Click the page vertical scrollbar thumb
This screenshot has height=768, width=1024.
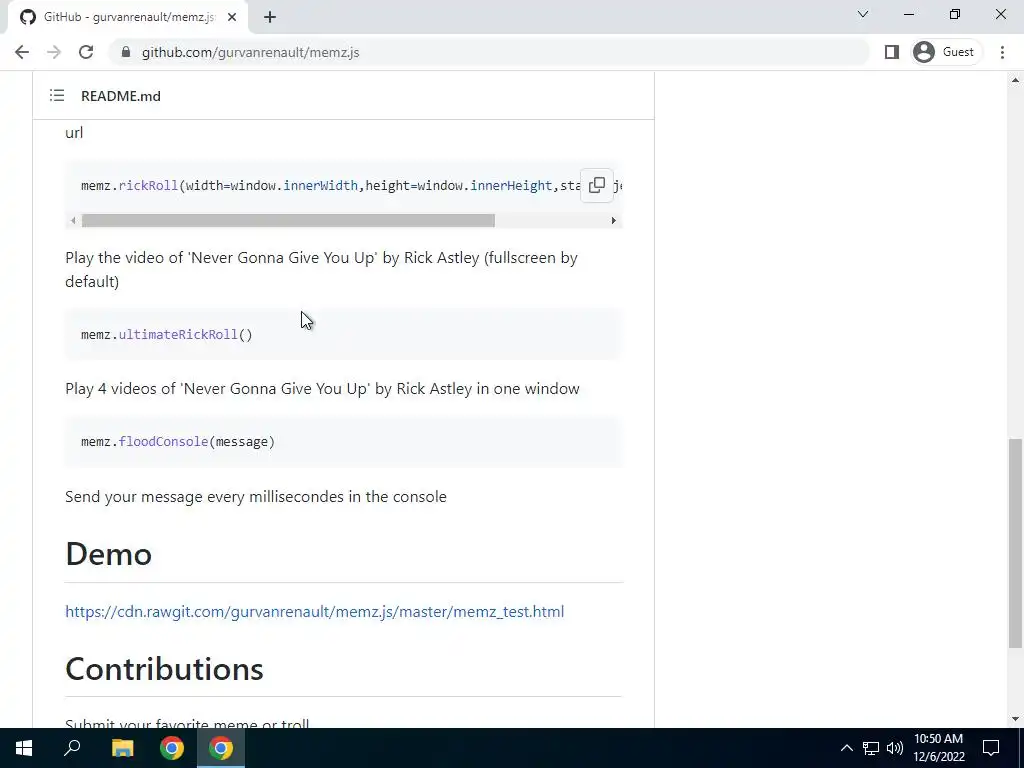pyautogui.click(x=1015, y=543)
